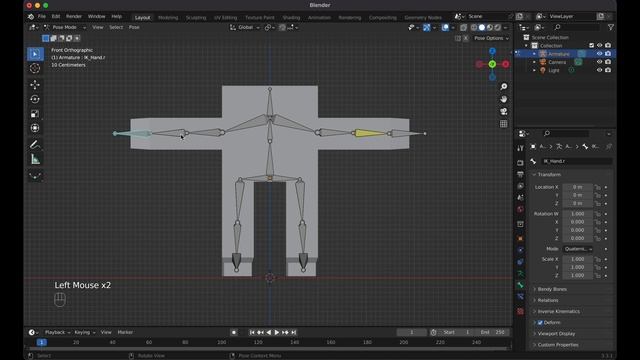Image resolution: width=640 pixels, height=360 pixels.
Task: Jump to the animation start frame
Action: click(x=252, y=332)
